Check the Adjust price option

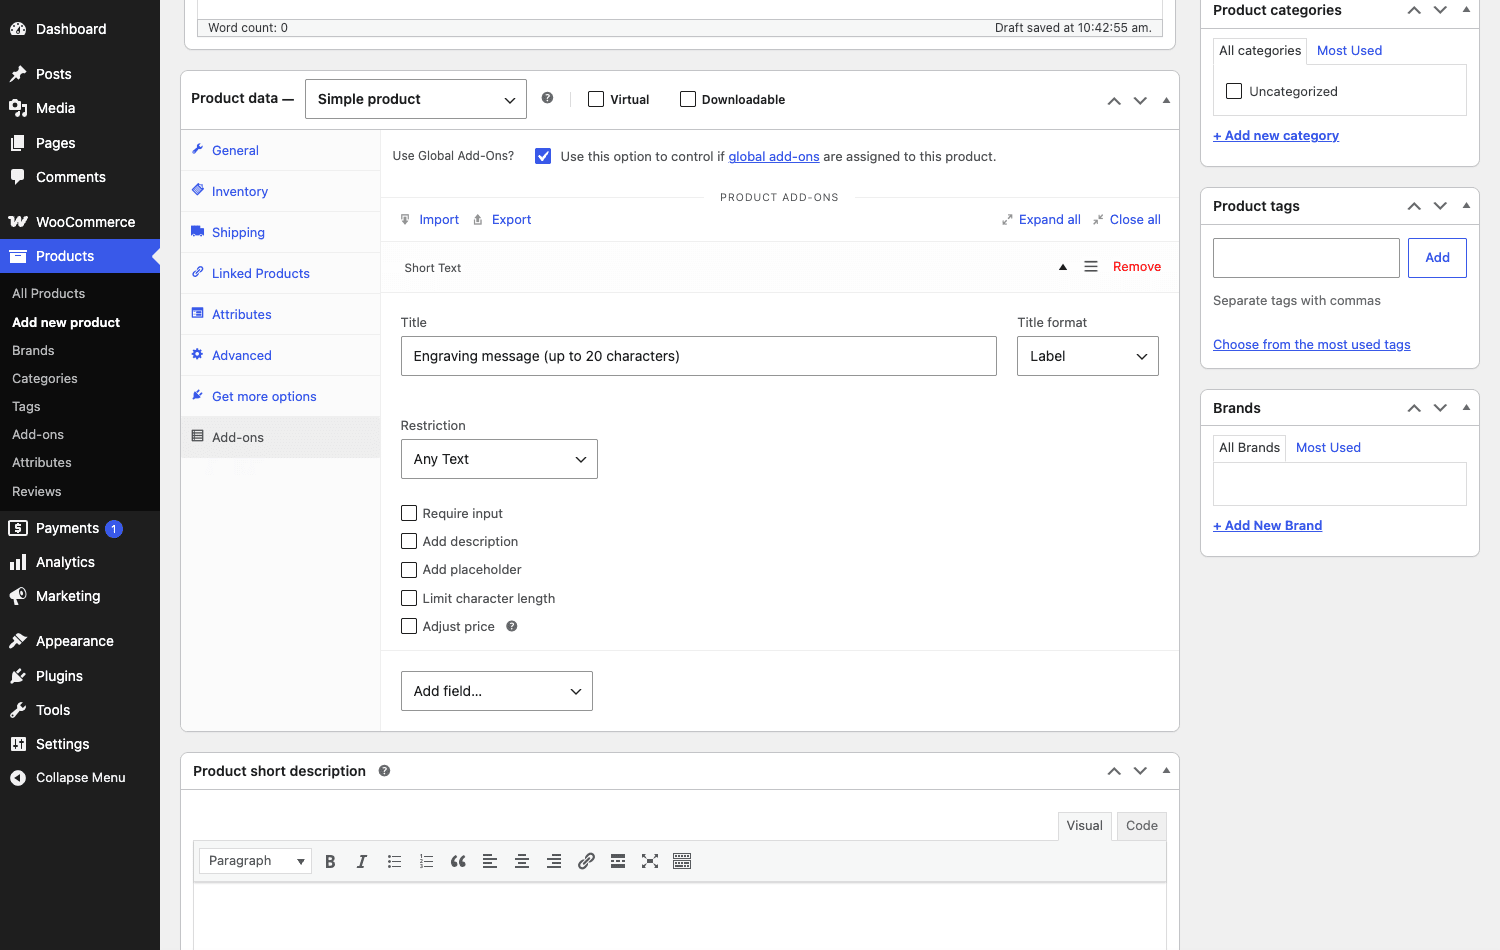tap(409, 626)
